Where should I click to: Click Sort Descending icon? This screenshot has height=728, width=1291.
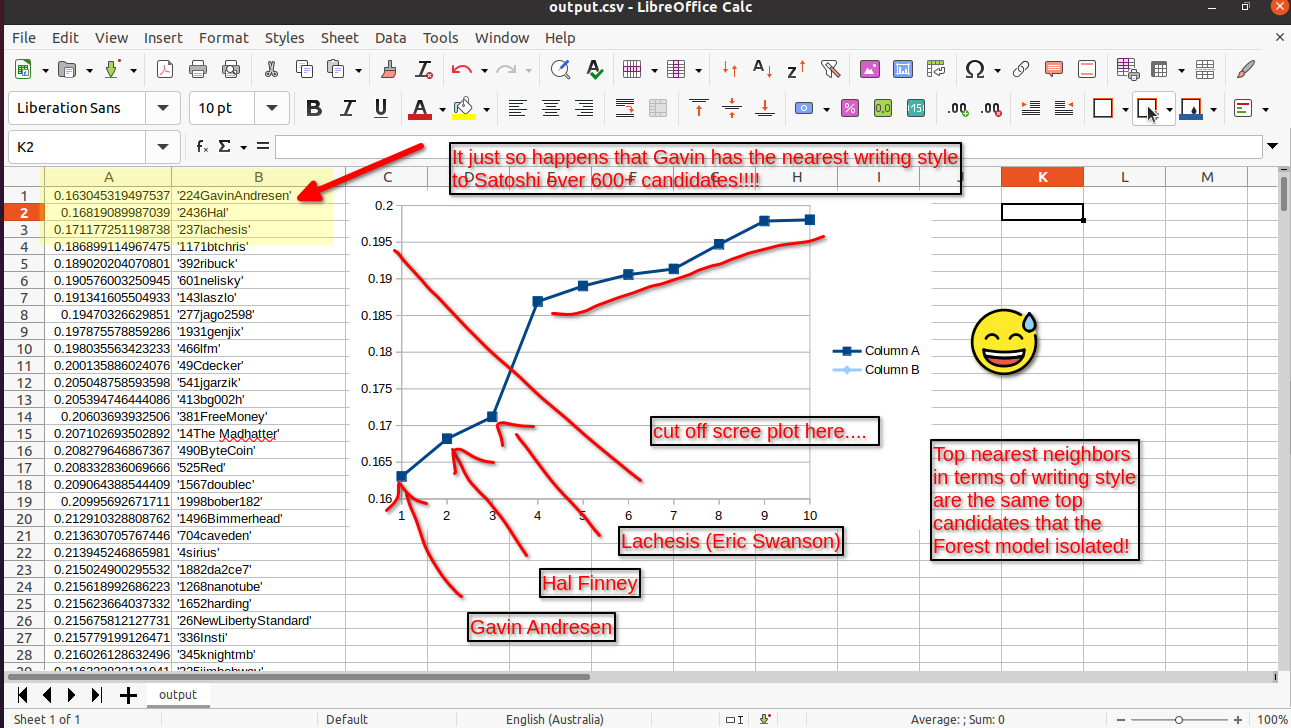tap(796, 69)
